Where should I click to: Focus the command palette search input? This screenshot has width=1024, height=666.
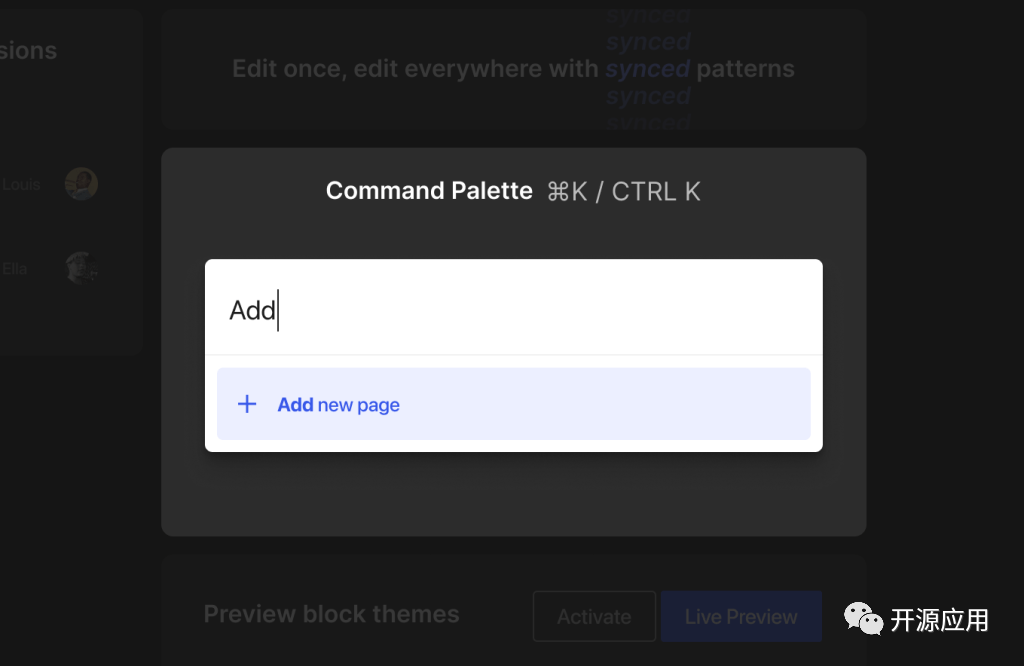point(513,309)
